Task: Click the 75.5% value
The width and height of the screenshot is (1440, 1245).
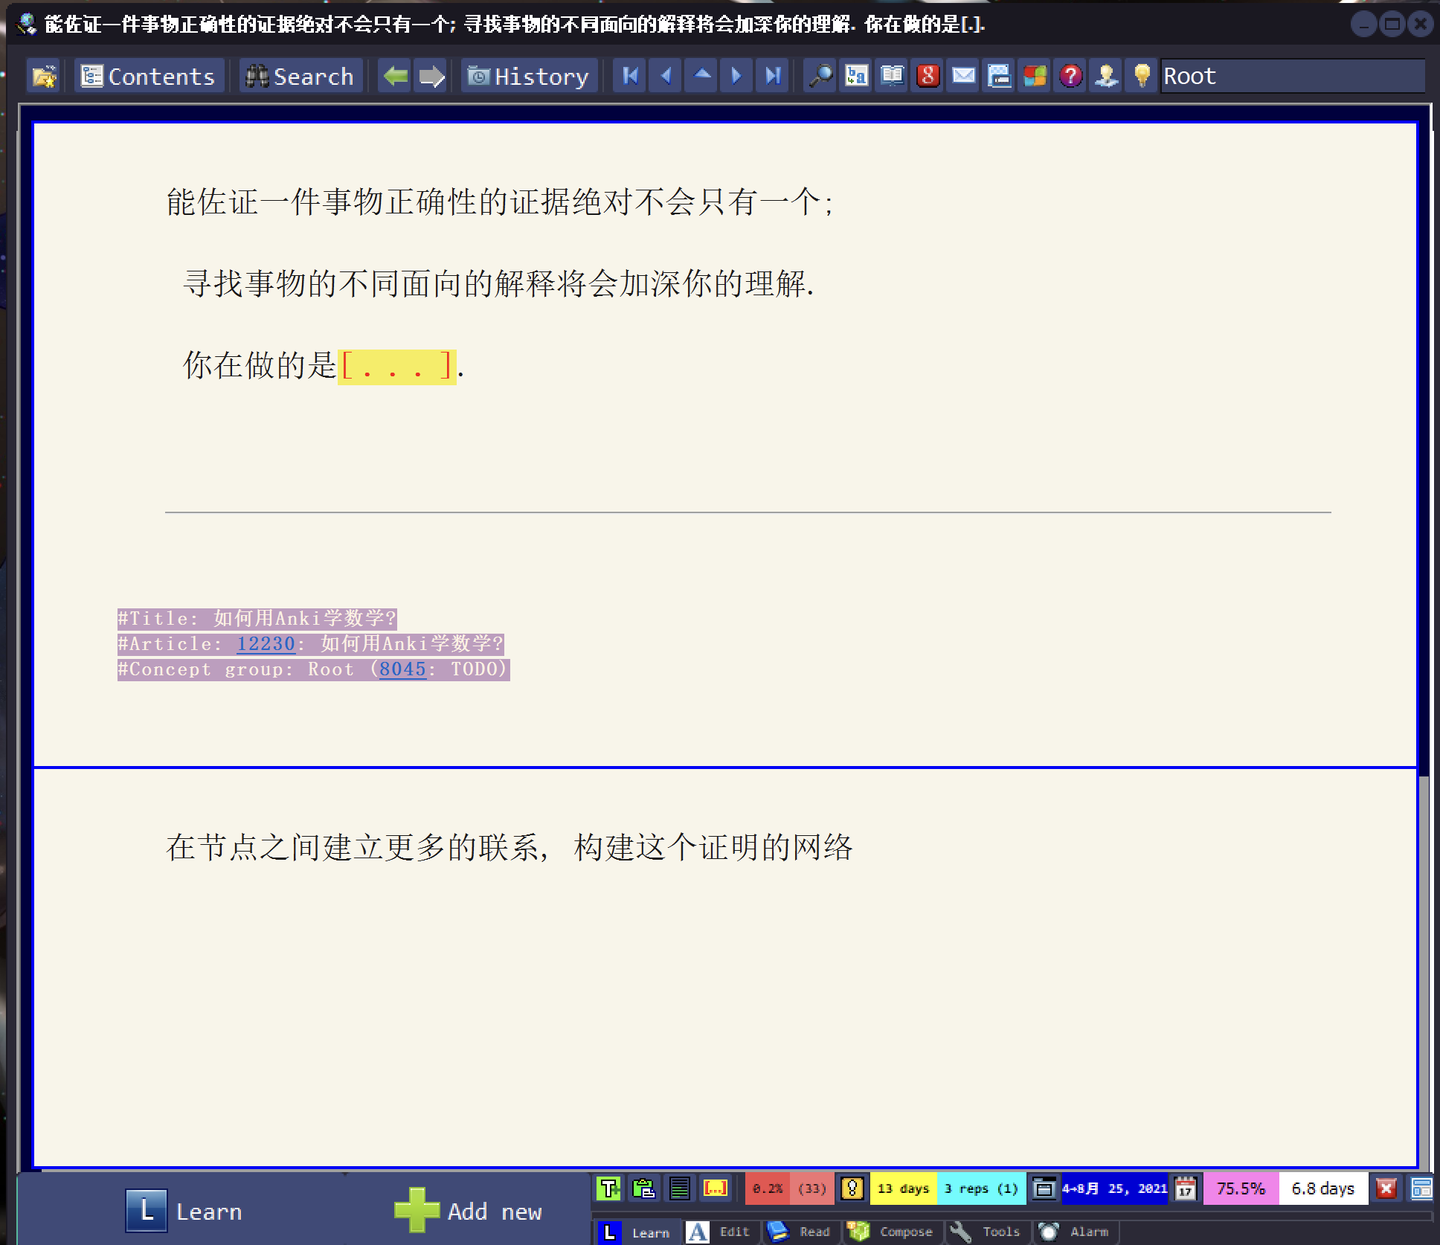Action: [1241, 1188]
